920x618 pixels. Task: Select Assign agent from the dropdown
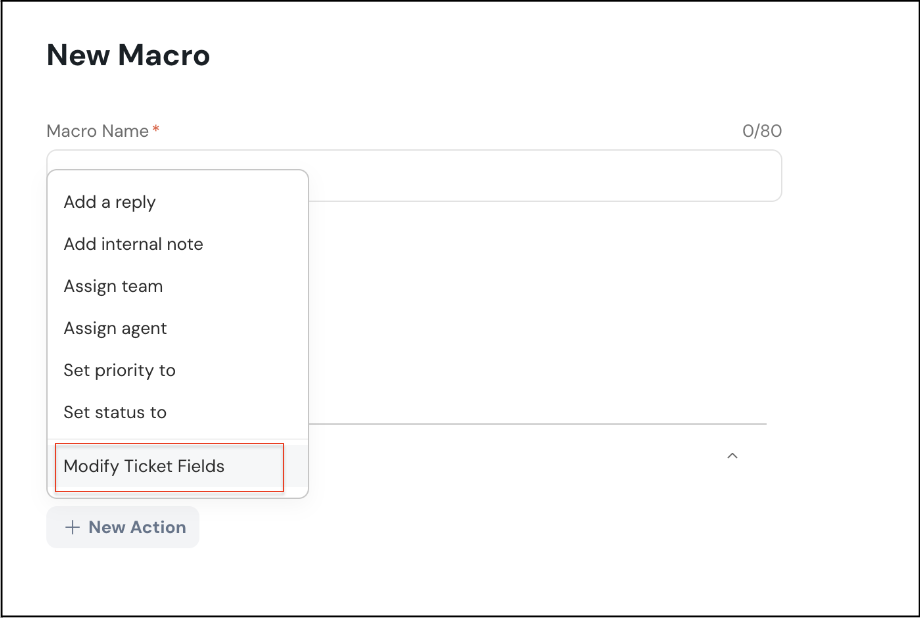click(115, 328)
